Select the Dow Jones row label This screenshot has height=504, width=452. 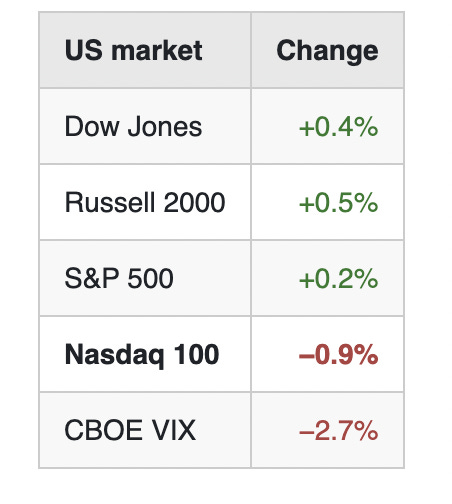133,126
